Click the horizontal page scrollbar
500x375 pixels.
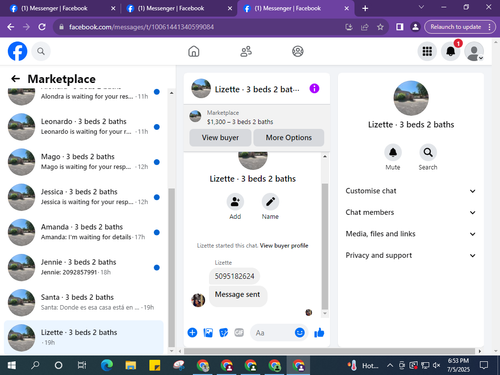(x=329, y=351)
